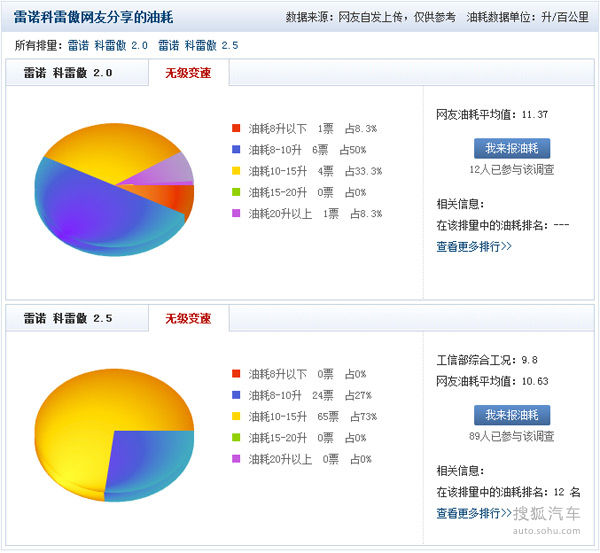The width and height of the screenshot is (600, 553).
Task: Click the green 油耗15-20升 swatch in 科雷傲 2.0 legend
Action: (x=236, y=192)
